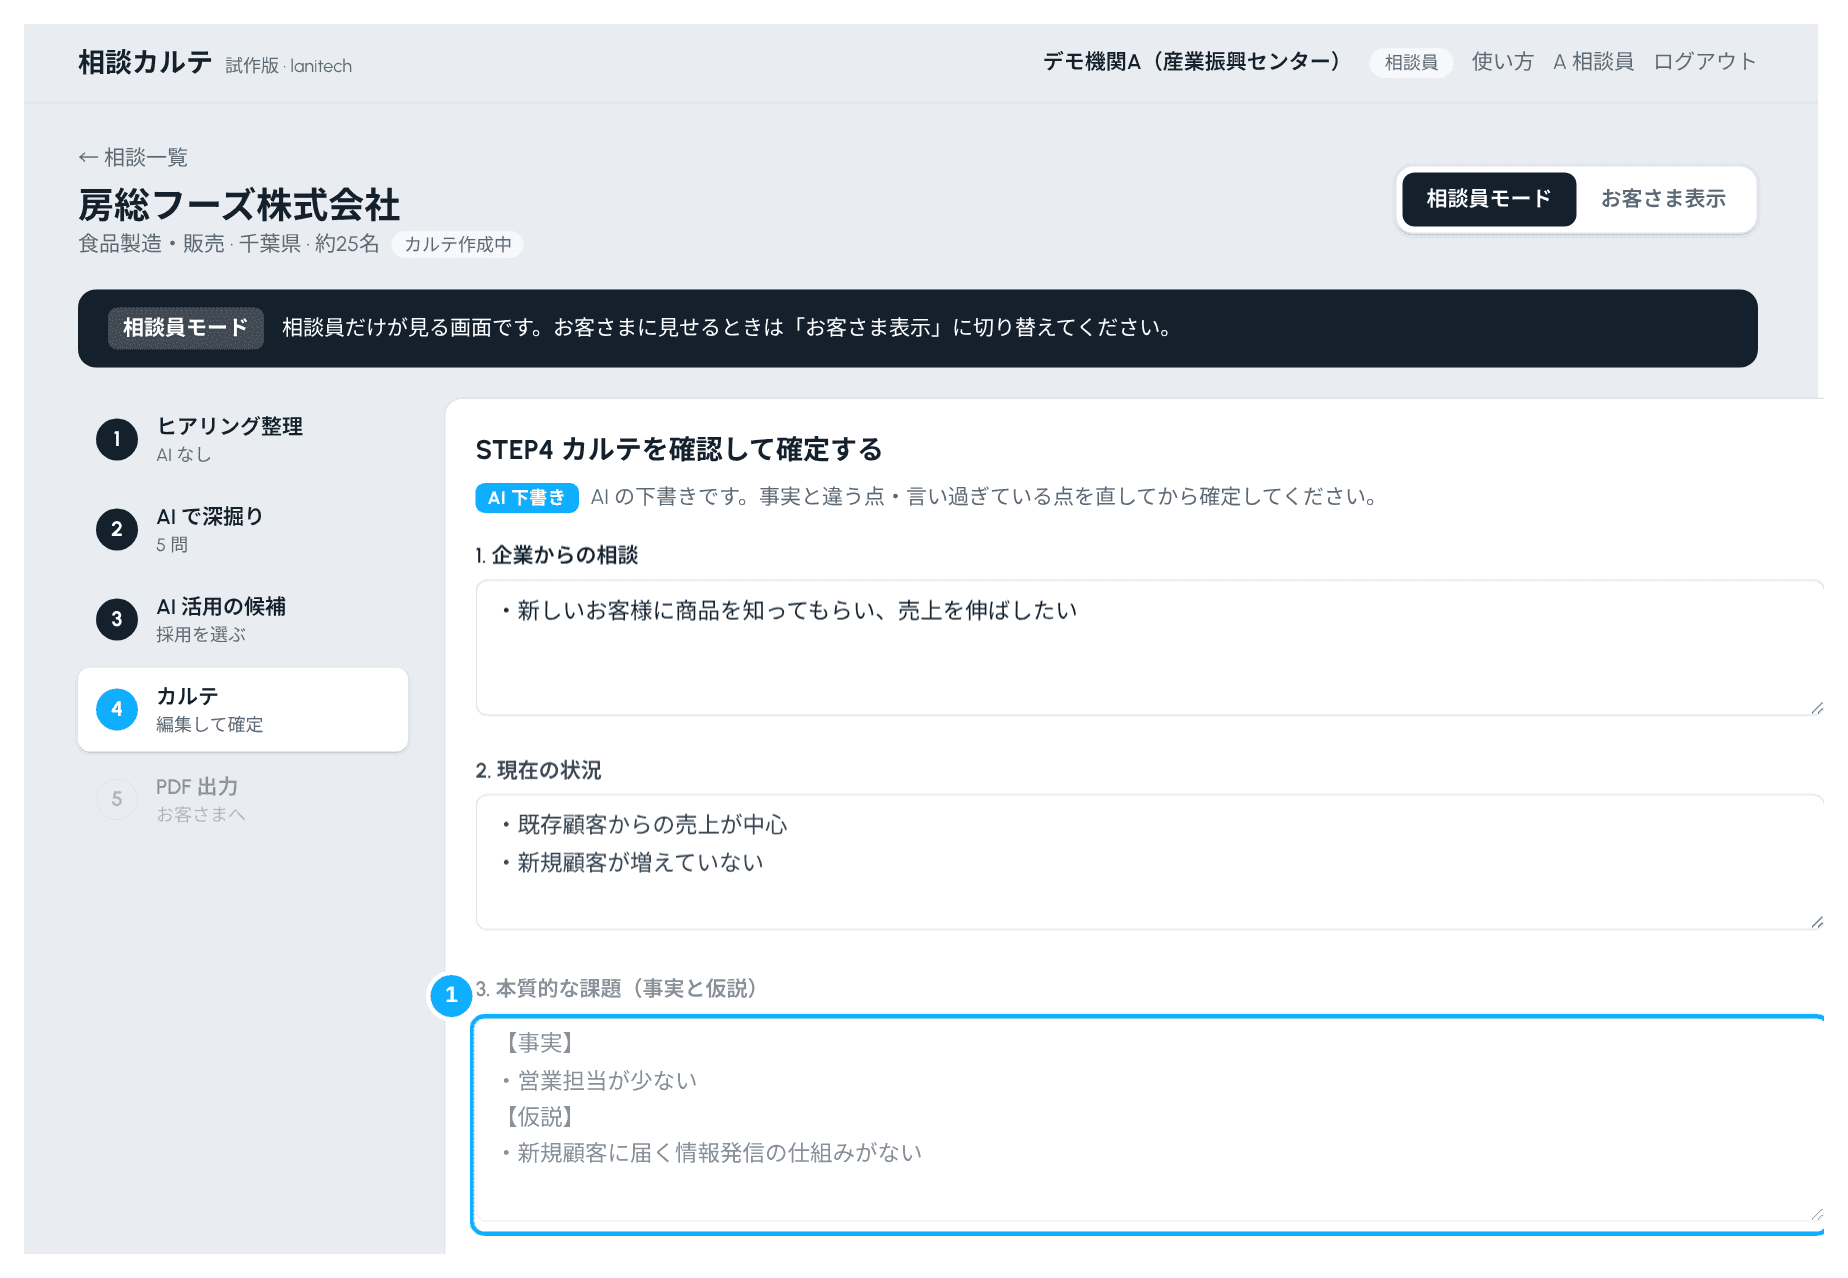Click the 2. 現在の状況 label

tap(539, 770)
